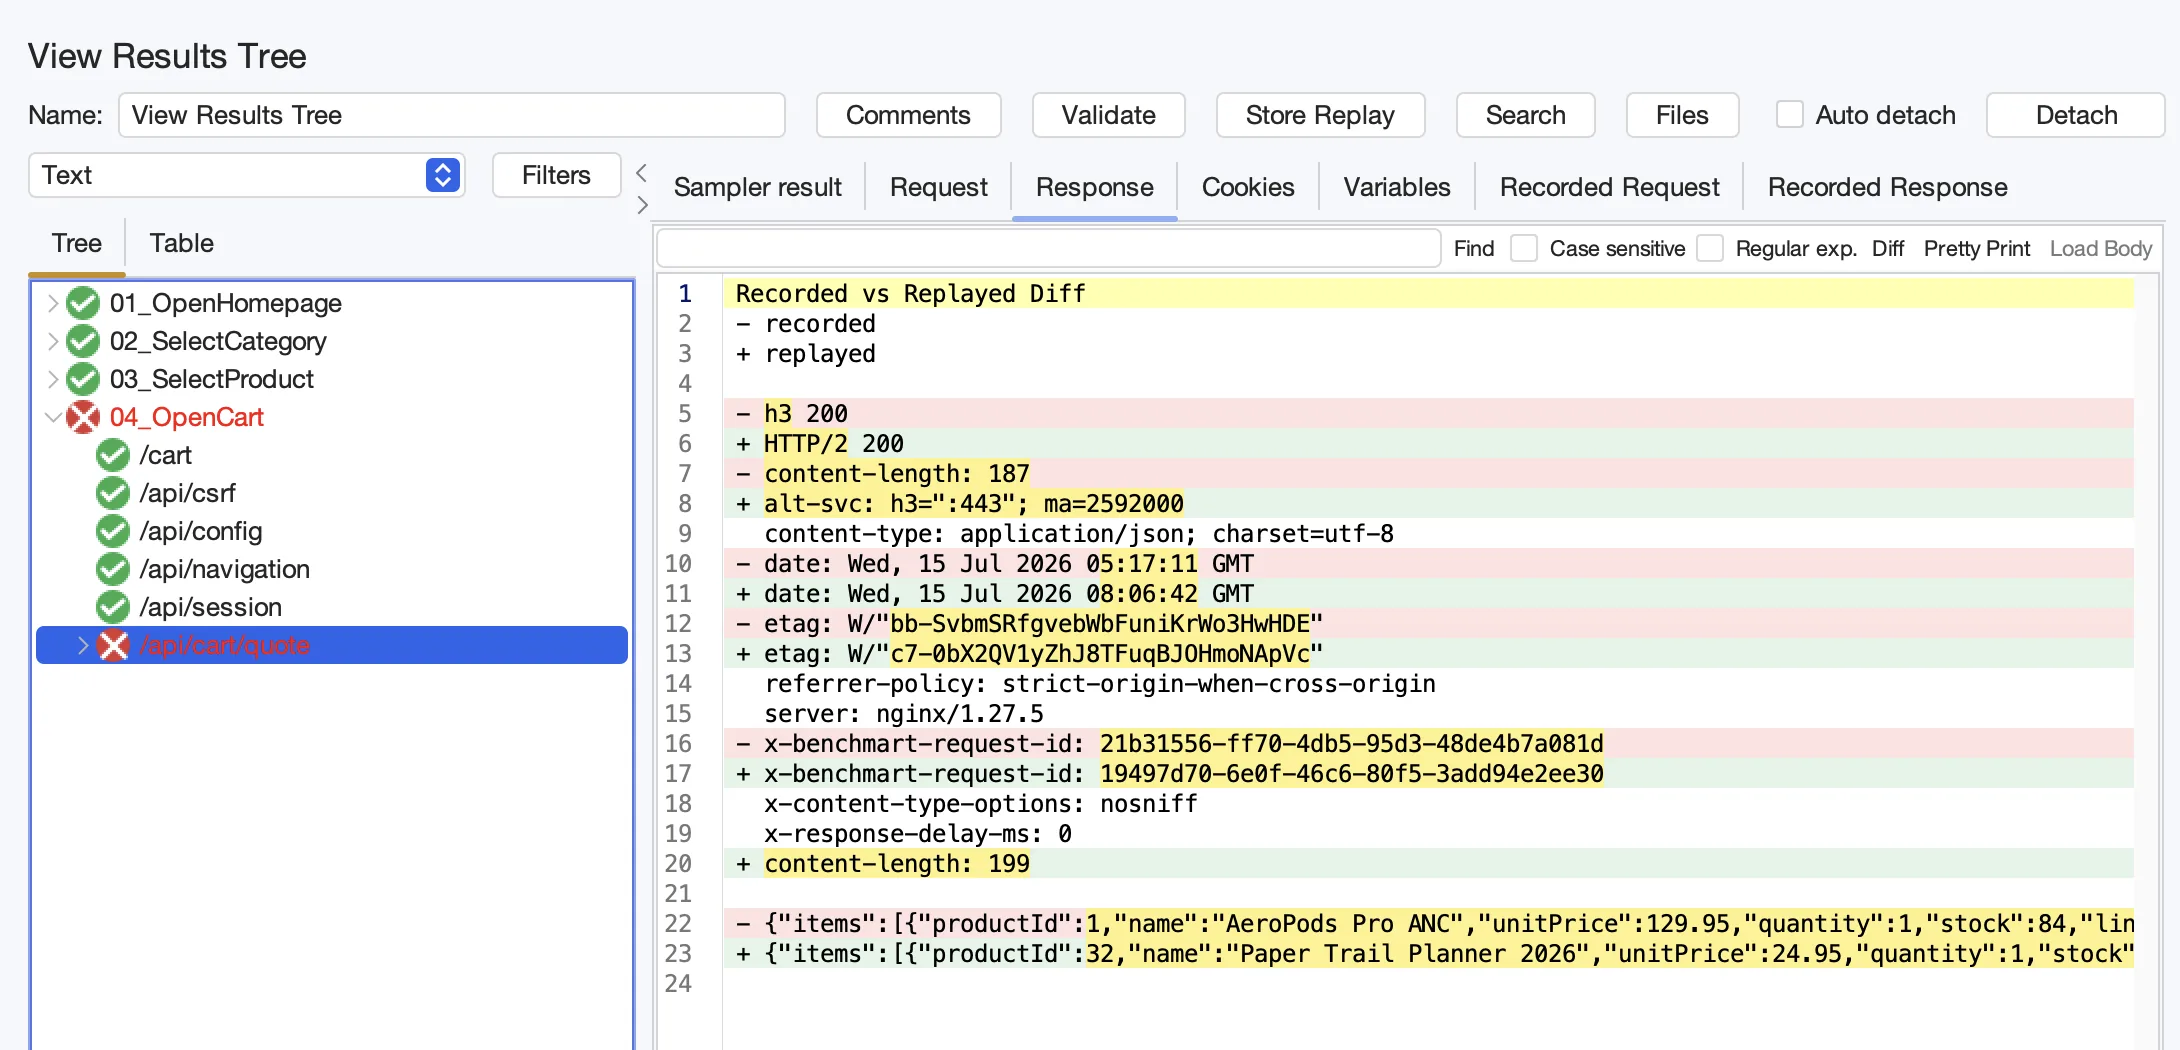Click line 'Recorded vs Replayed Diff'
The width and height of the screenshot is (2180, 1050).
click(x=1428, y=293)
